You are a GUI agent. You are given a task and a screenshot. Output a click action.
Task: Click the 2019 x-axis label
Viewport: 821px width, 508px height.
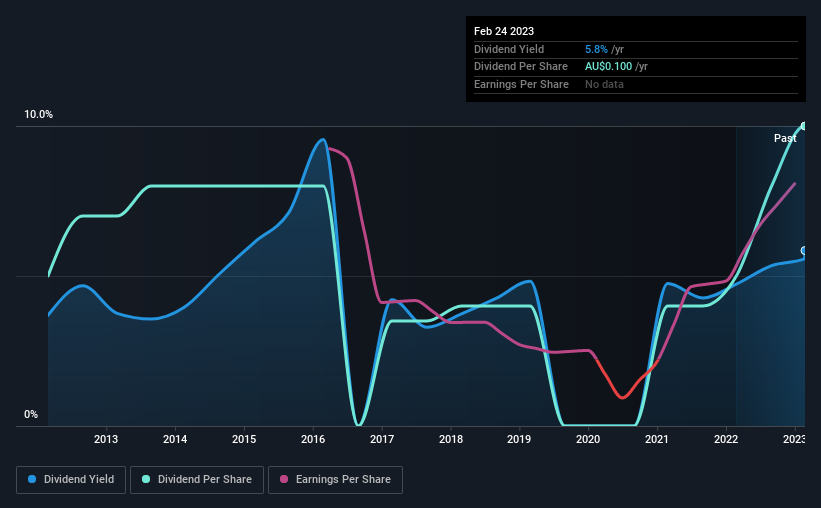519,439
